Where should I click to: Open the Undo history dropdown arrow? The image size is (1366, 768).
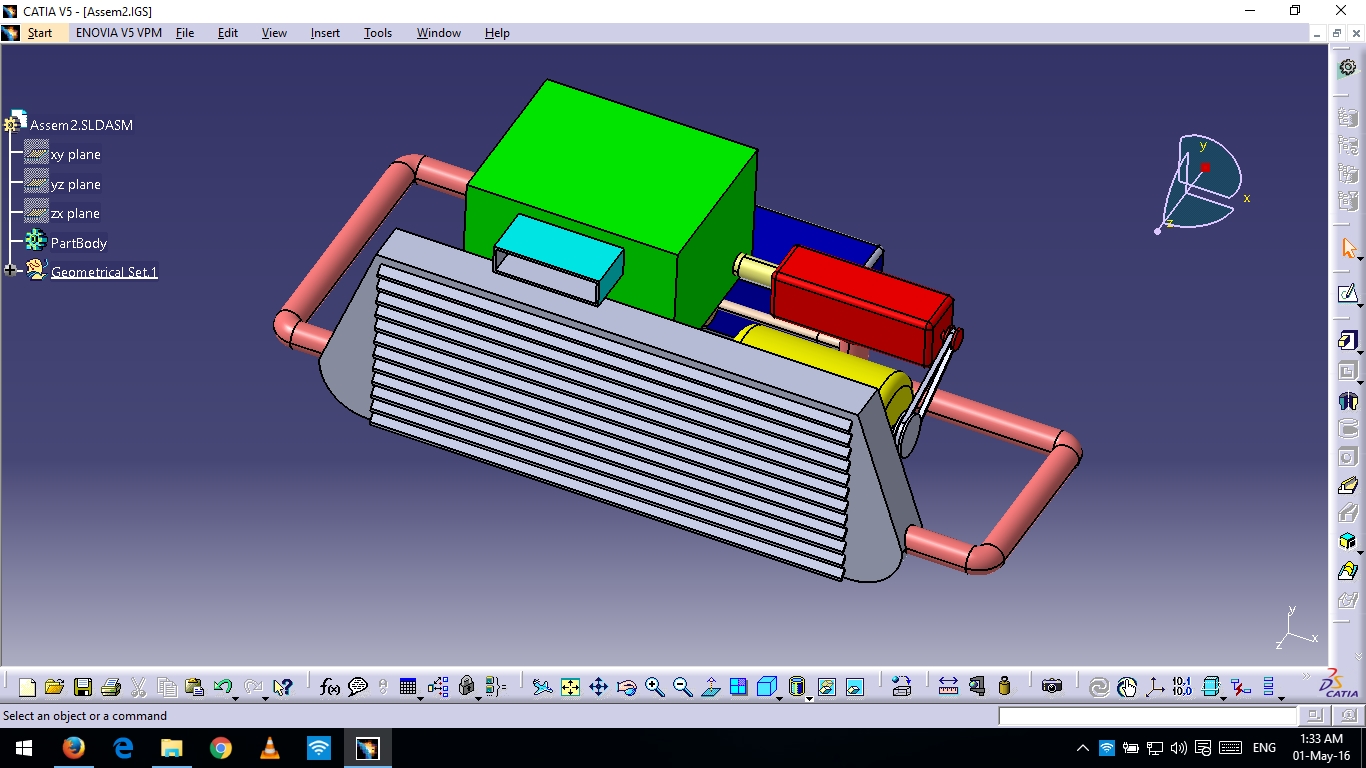tap(236, 697)
